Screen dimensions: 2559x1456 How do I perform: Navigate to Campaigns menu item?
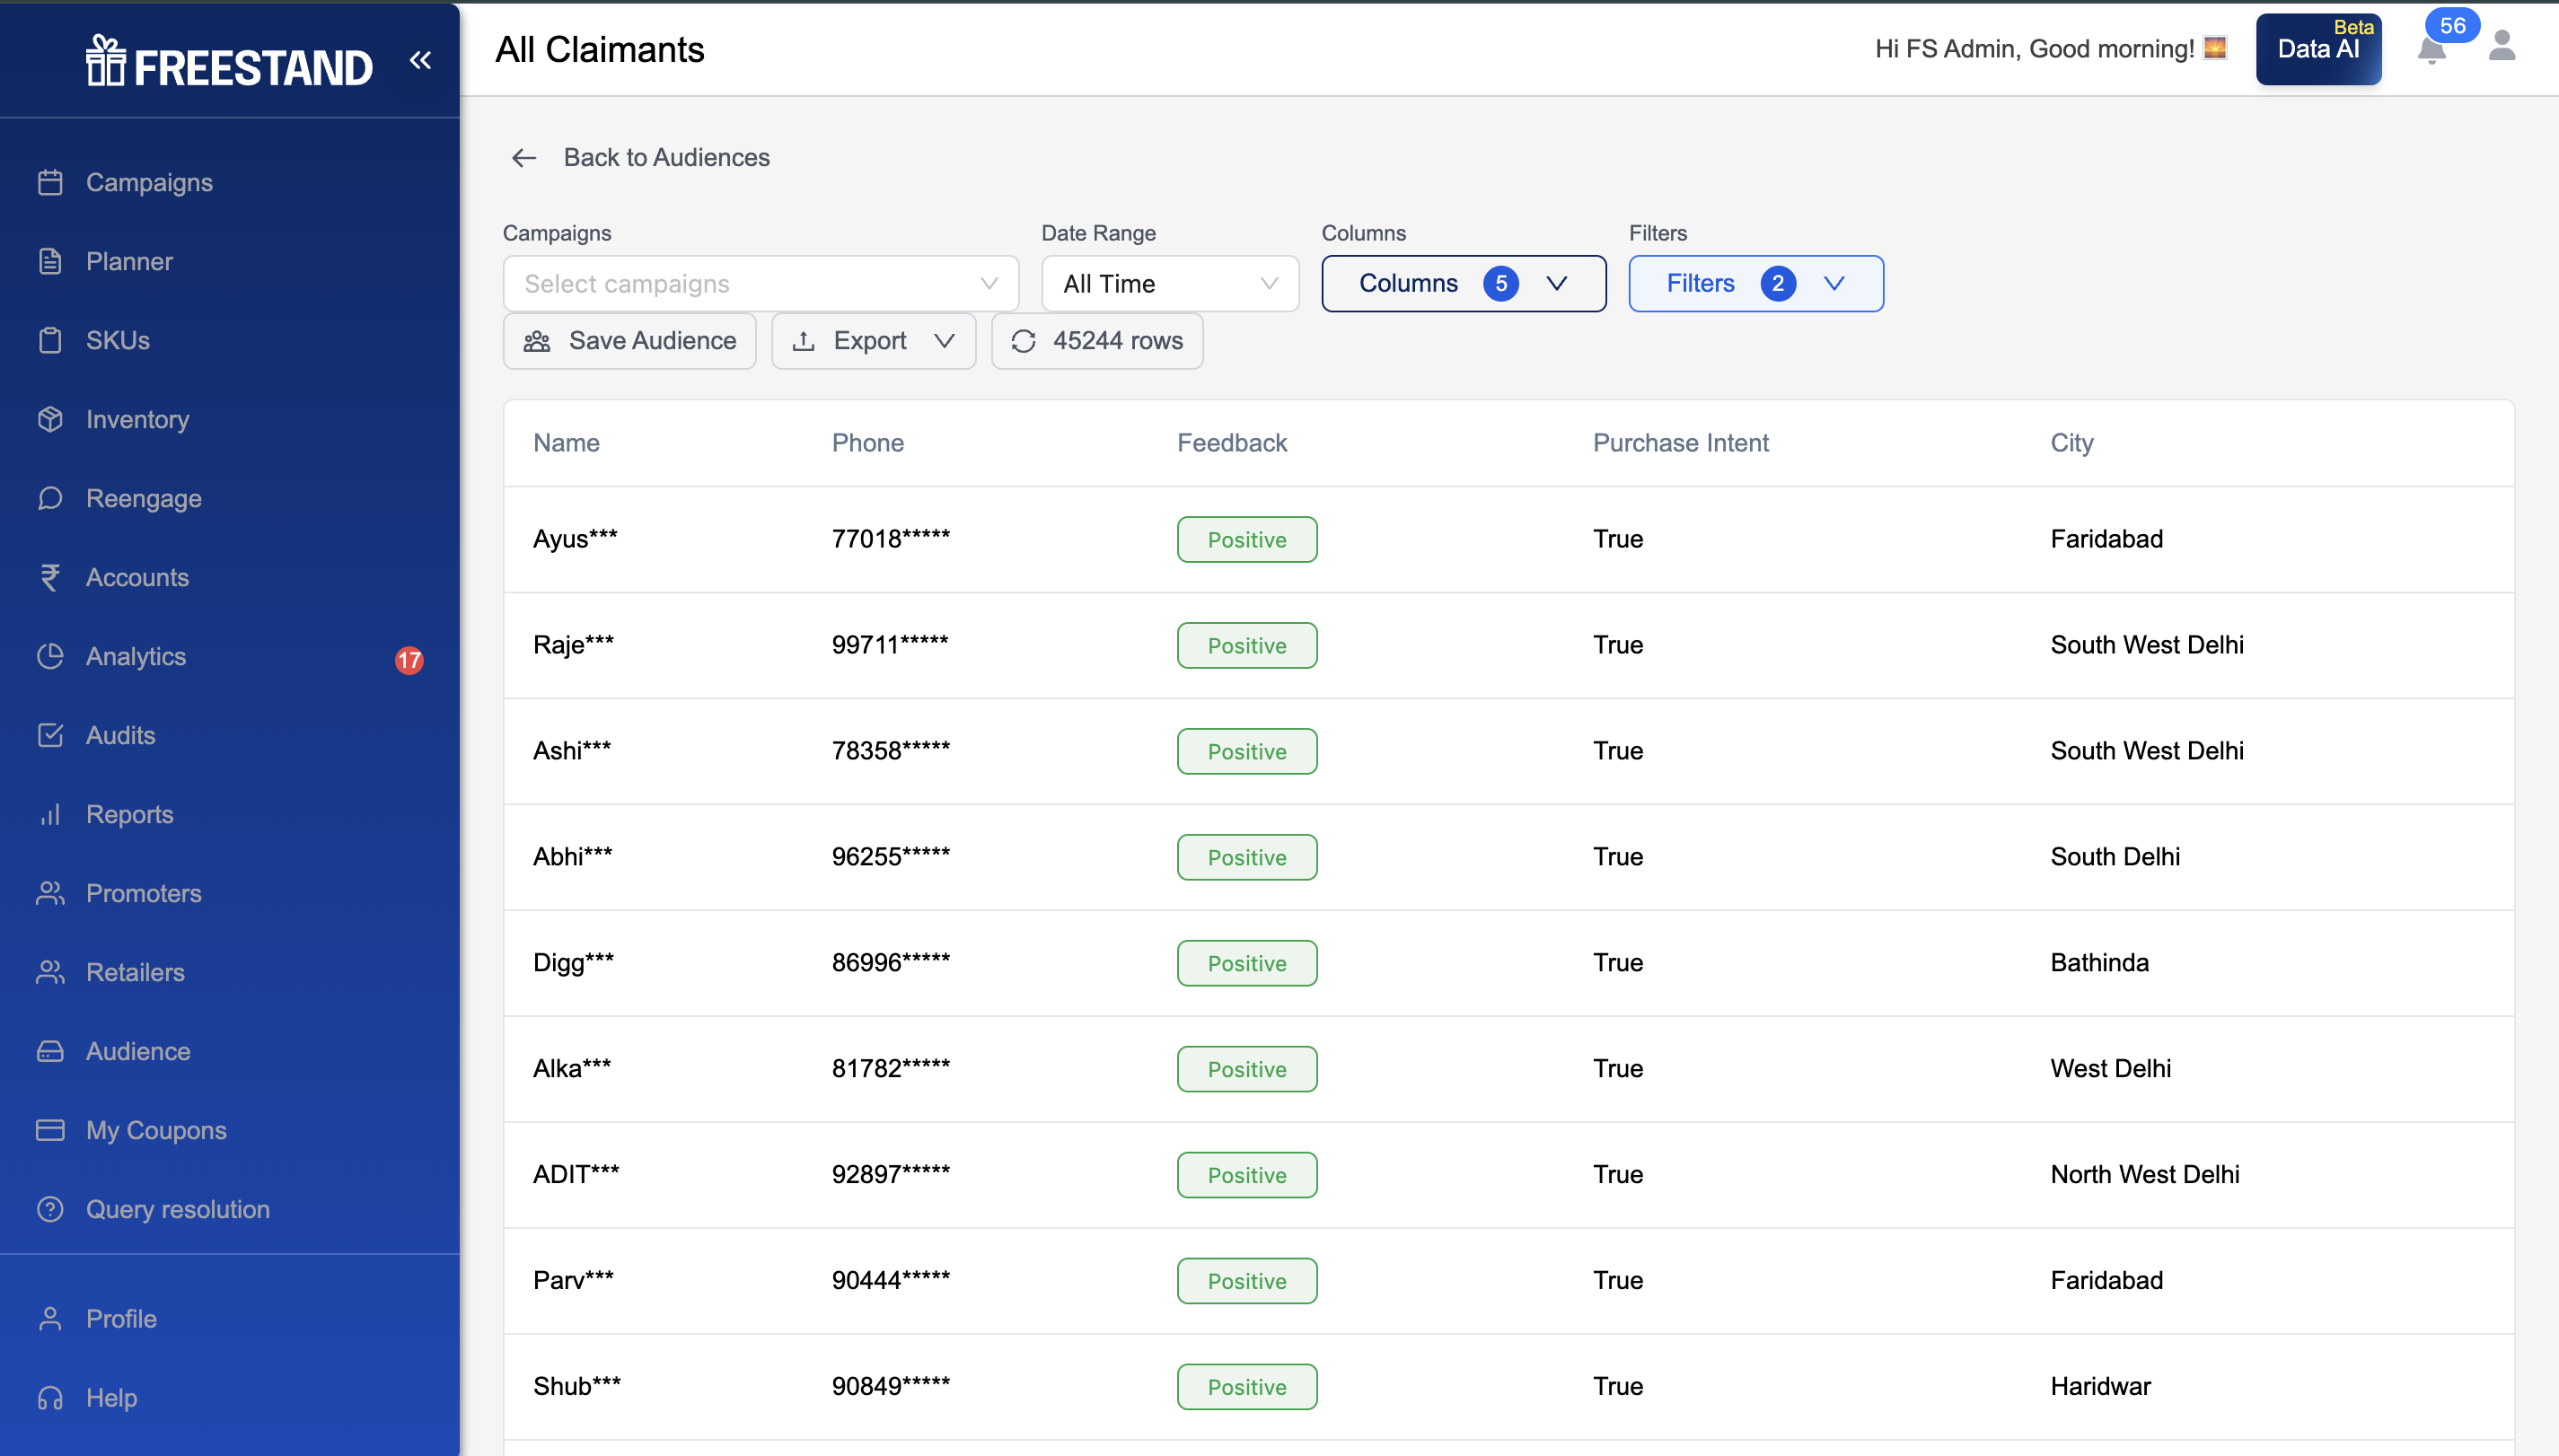coord(149,182)
